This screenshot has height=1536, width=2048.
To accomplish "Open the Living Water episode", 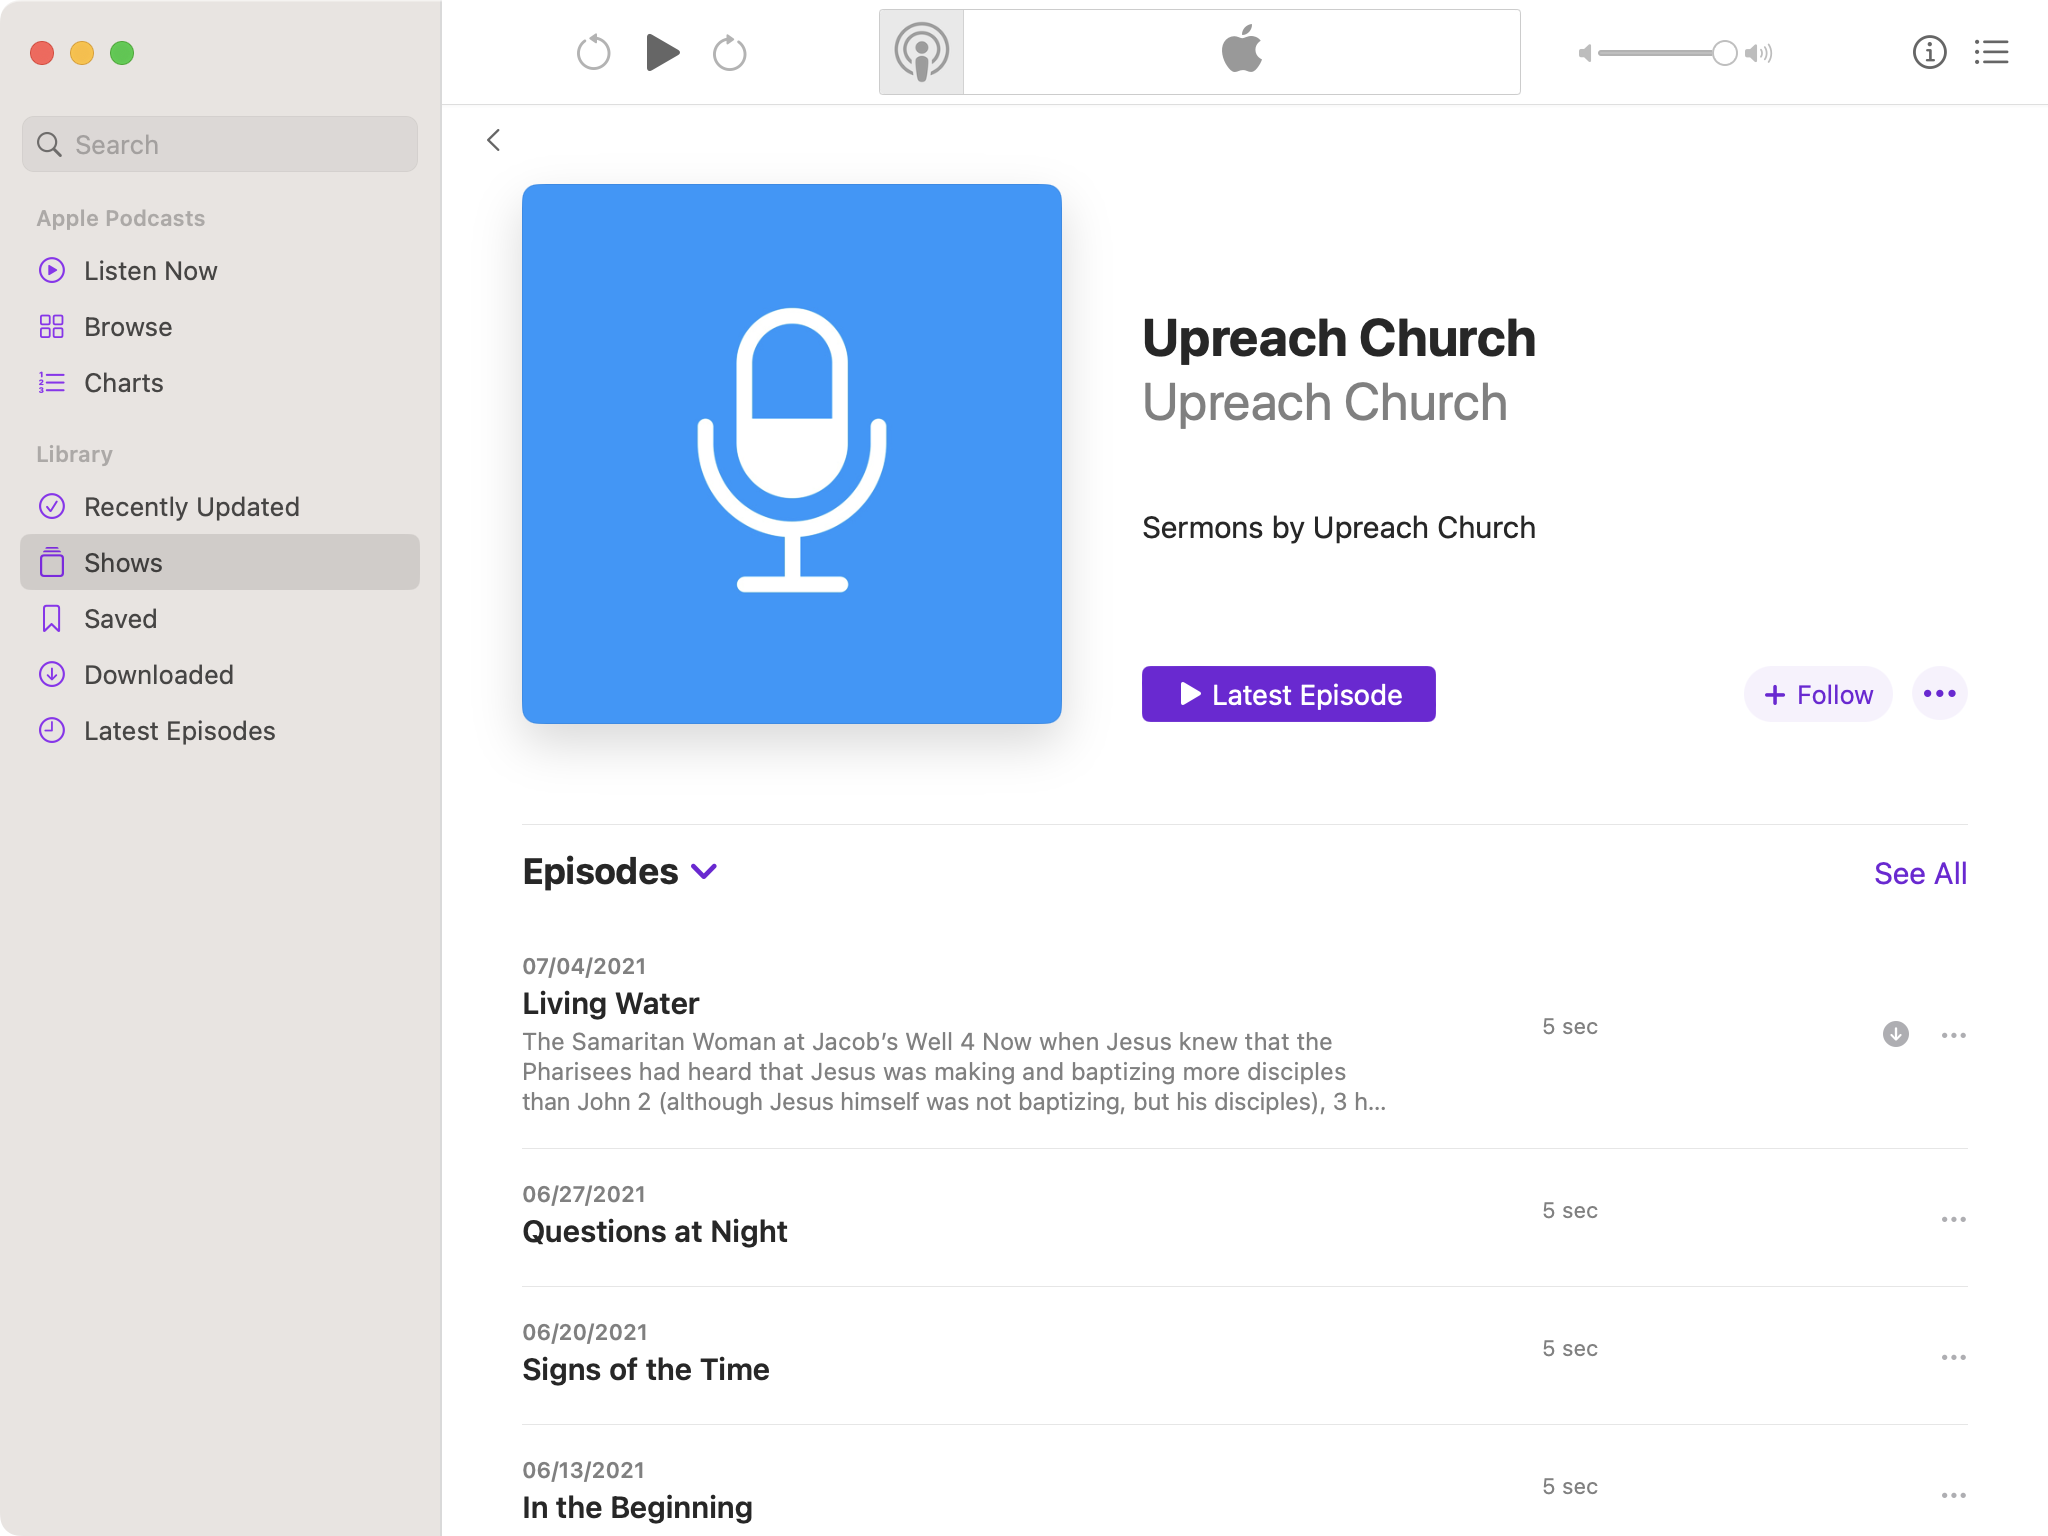I will [x=611, y=1003].
